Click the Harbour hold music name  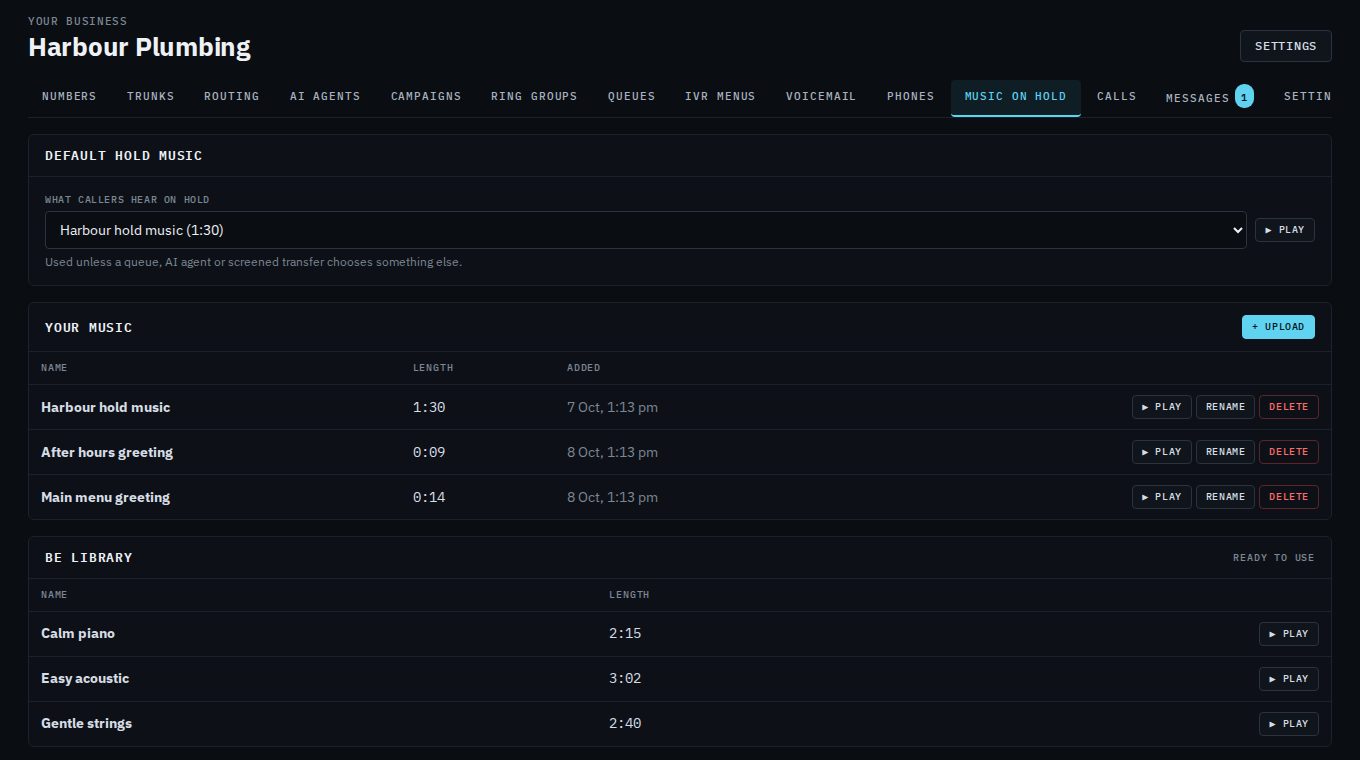[105, 407]
